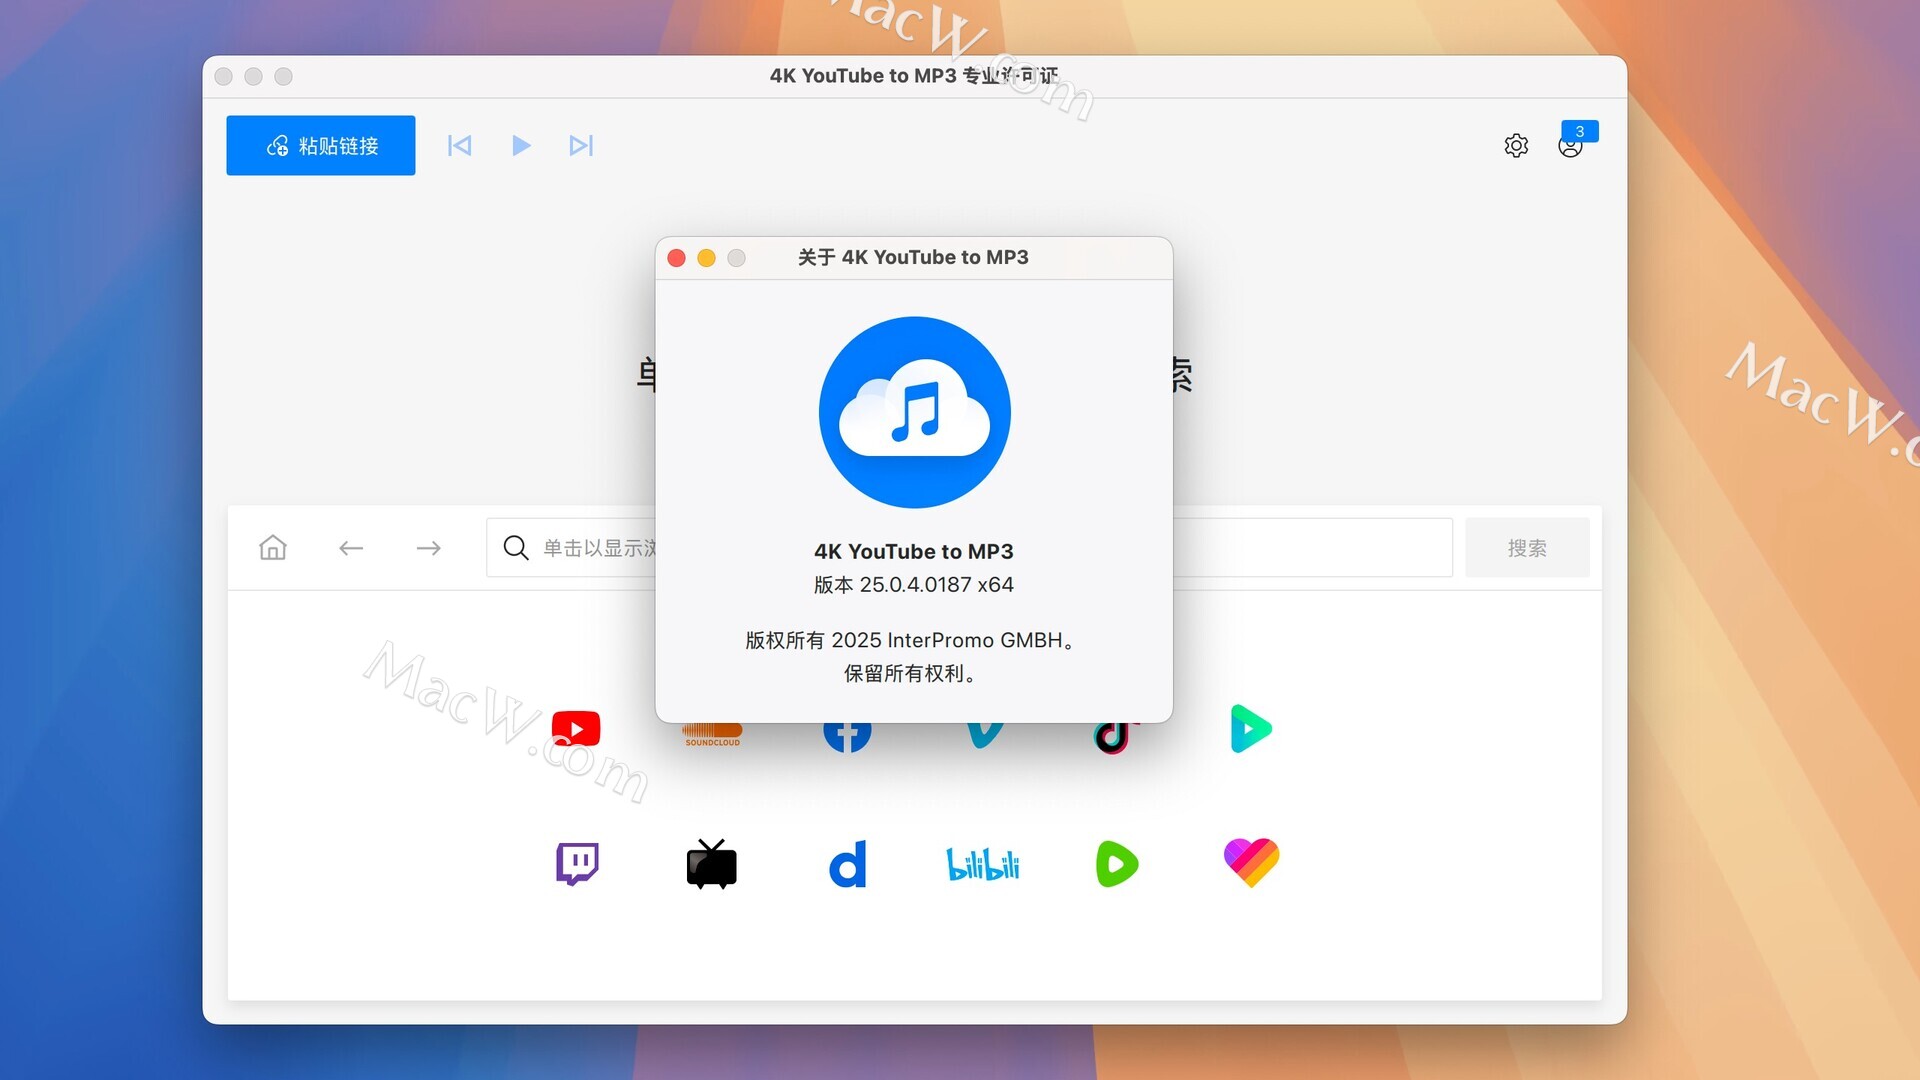Click the 保留所有权利 text line
The width and height of the screenshot is (1920, 1080).
tap(909, 673)
